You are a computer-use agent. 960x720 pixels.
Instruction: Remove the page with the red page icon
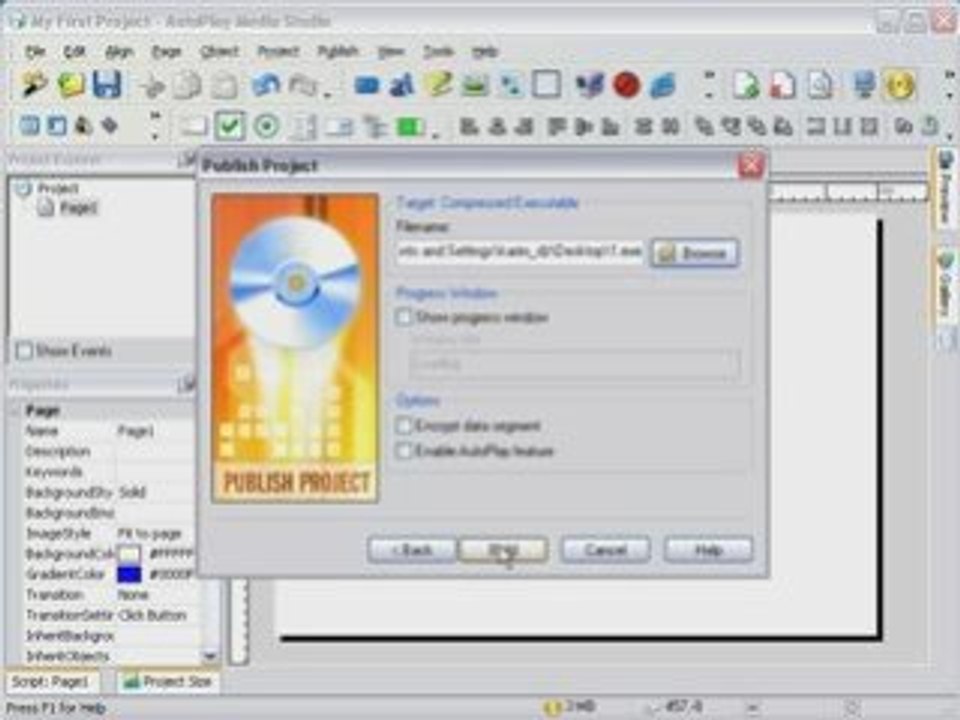coord(782,84)
